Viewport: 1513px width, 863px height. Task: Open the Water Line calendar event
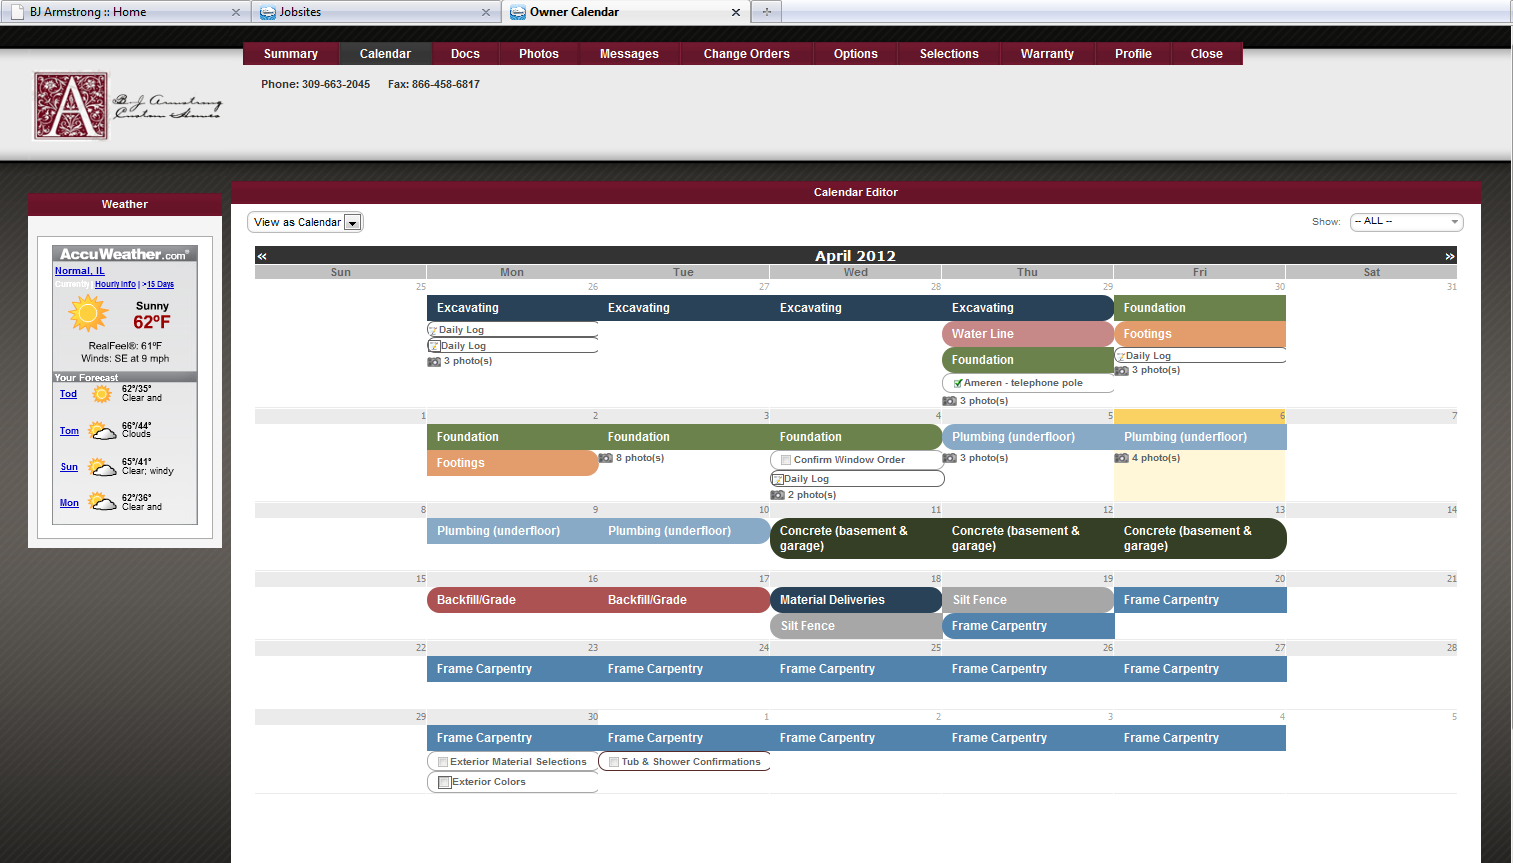coord(1027,334)
